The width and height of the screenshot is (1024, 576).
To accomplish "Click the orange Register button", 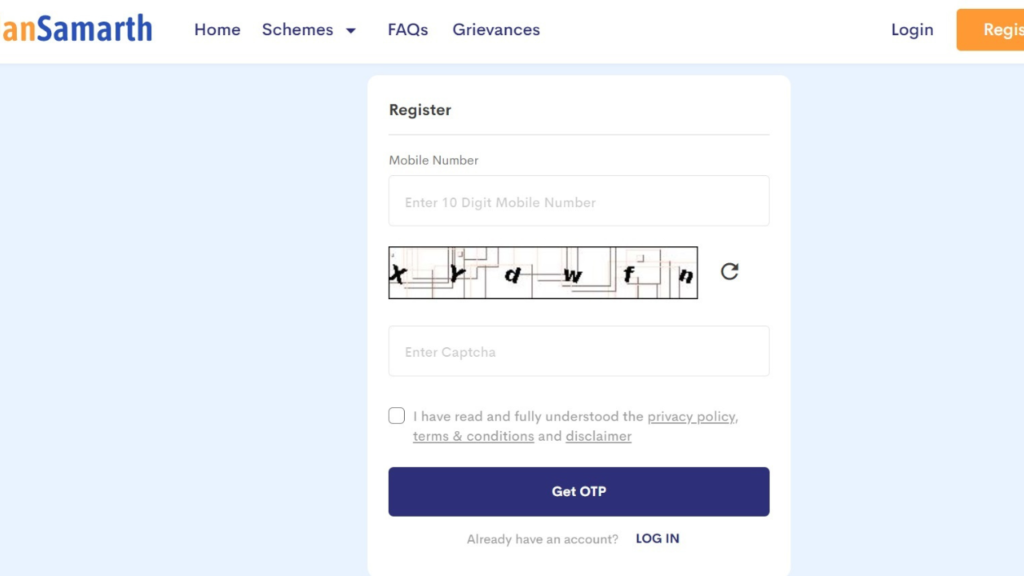I will point(990,29).
